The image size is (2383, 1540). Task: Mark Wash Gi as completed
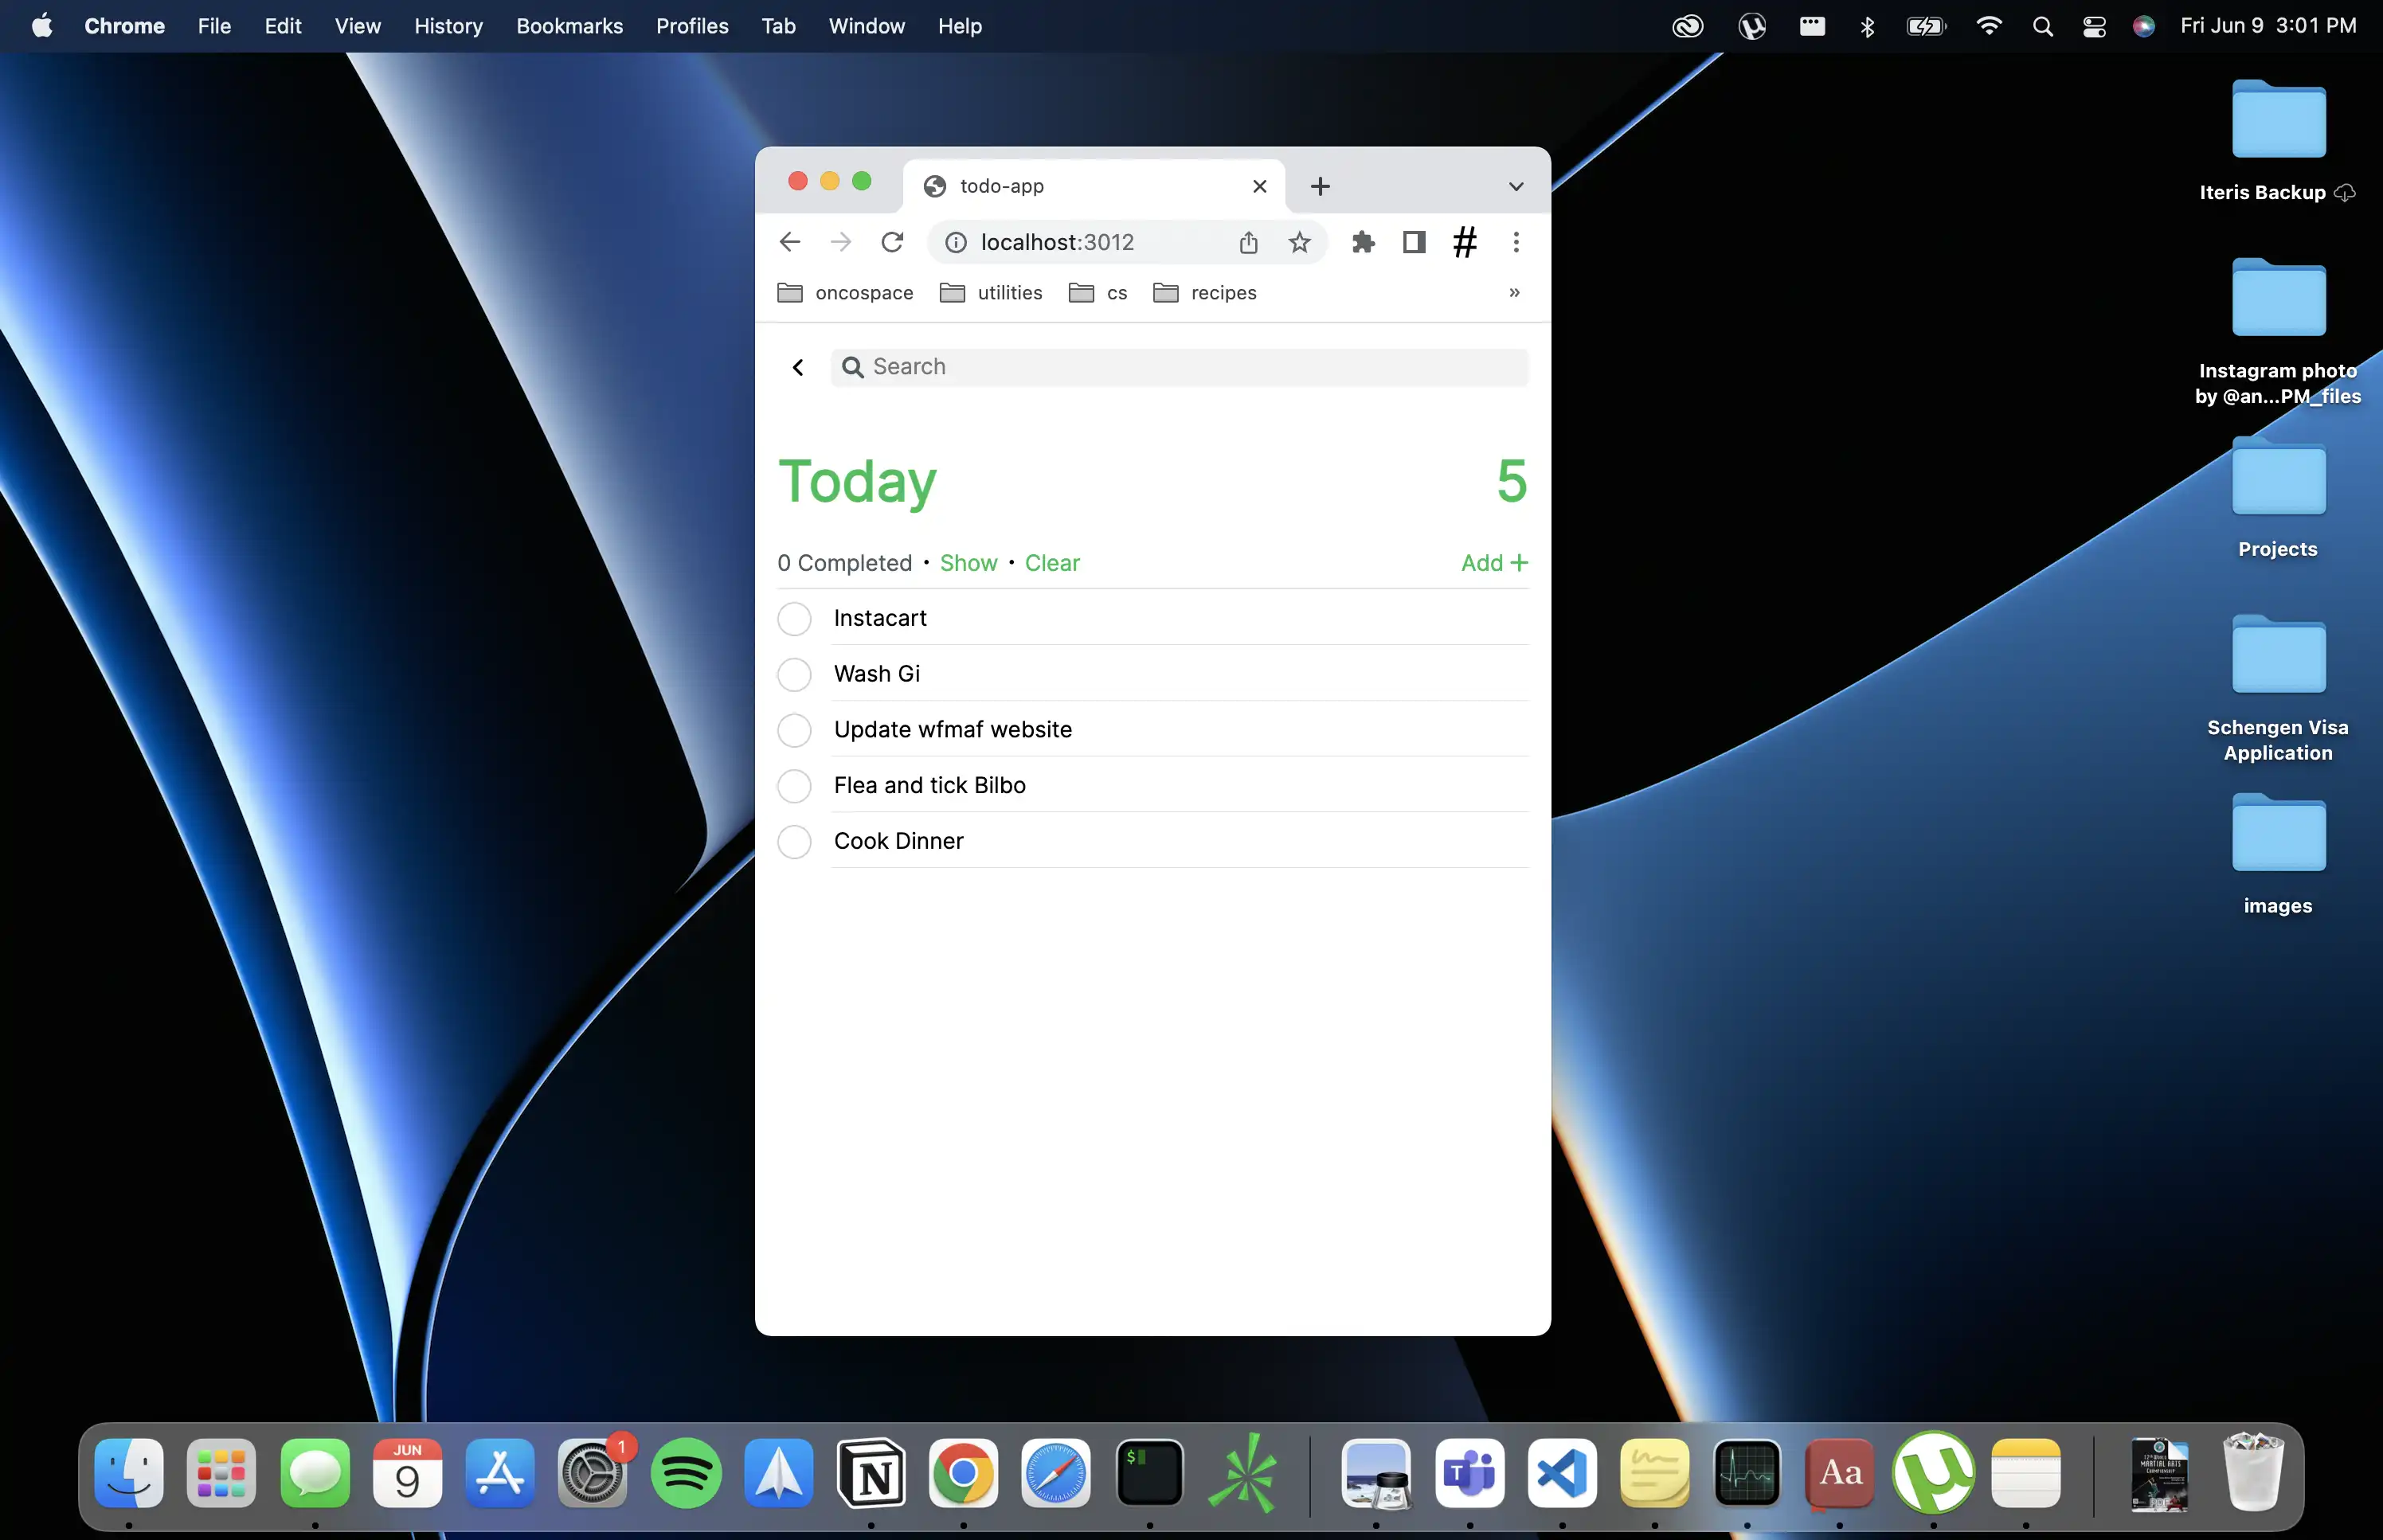click(x=794, y=675)
